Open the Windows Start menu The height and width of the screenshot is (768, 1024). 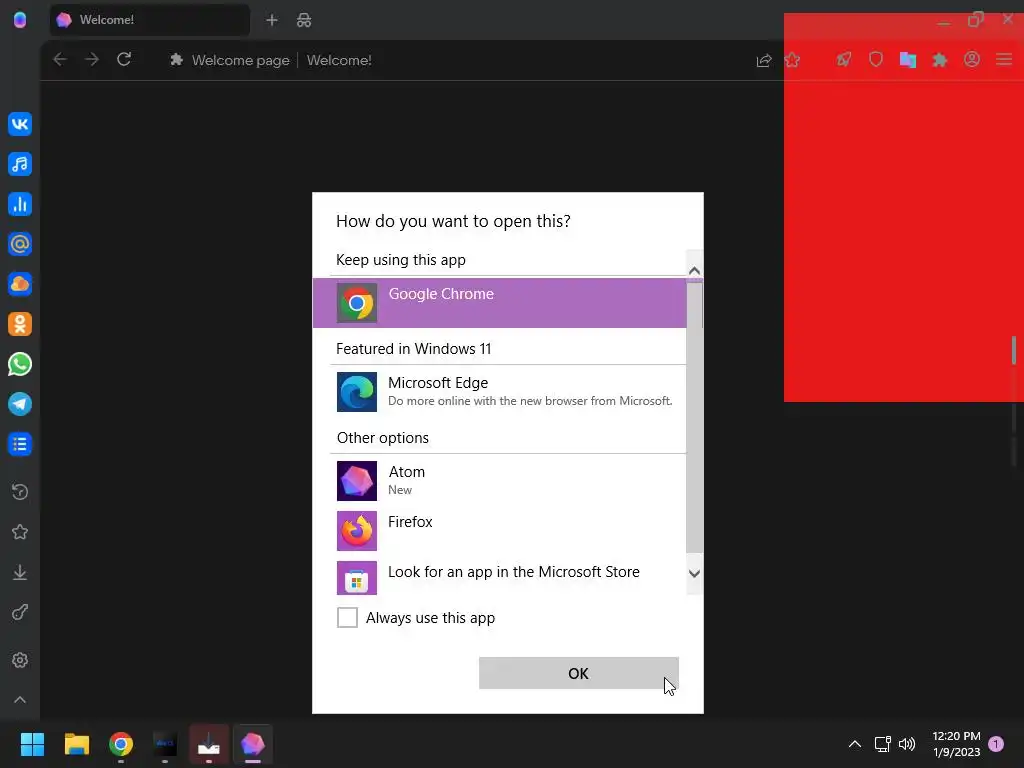pyautogui.click(x=32, y=744)
